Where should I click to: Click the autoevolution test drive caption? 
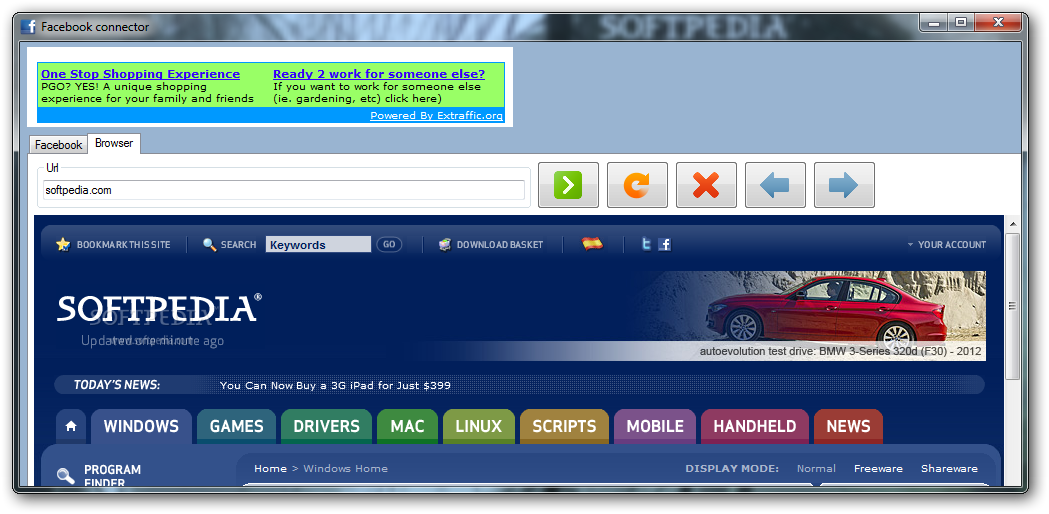coord(840,351)
